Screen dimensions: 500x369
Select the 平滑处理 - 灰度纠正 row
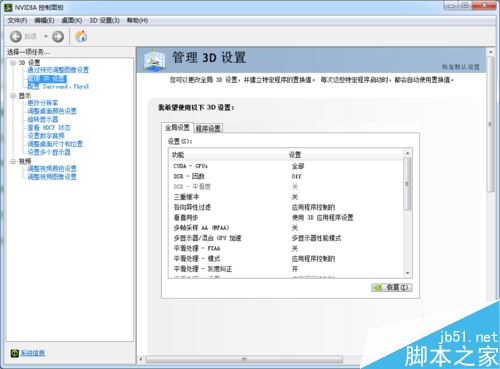[x=286, y=269]
